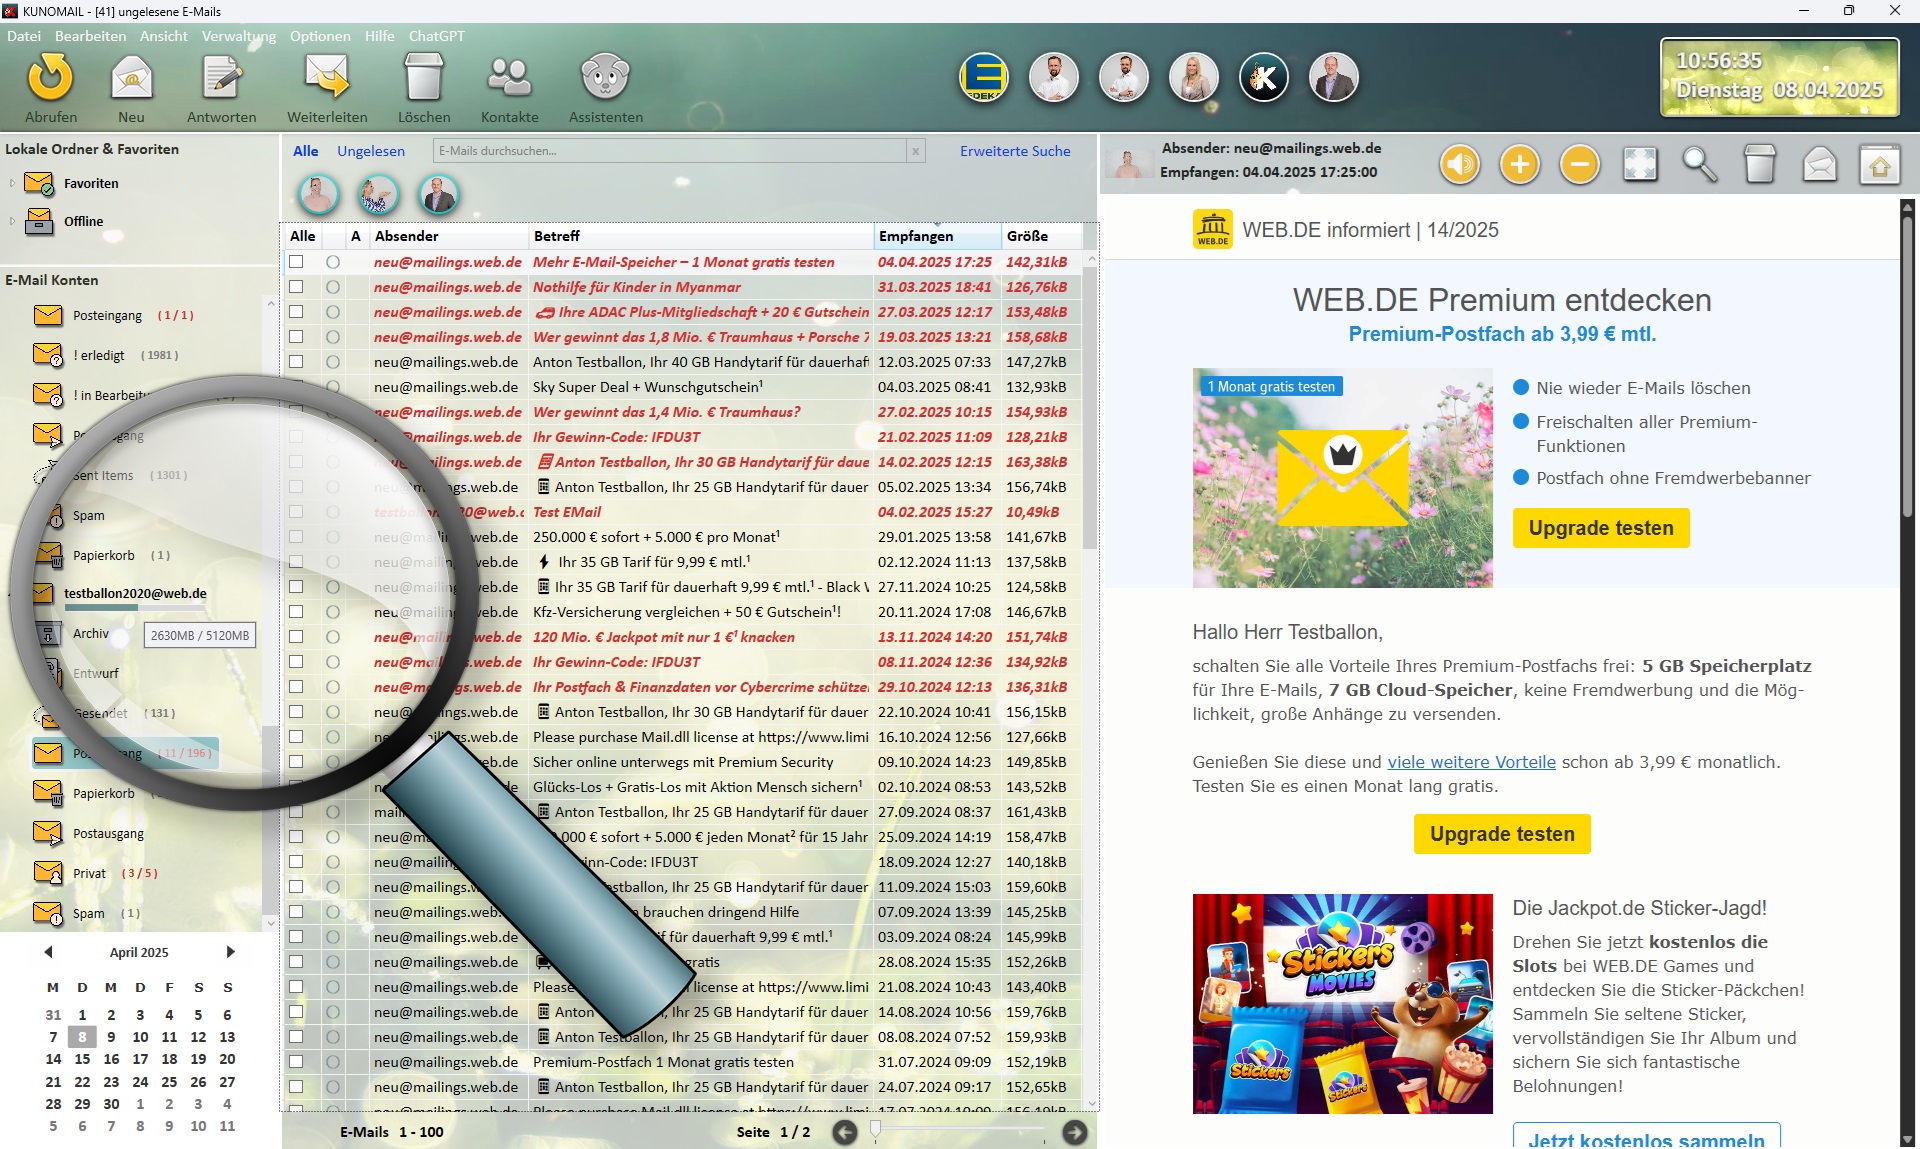1920x1149 pixels.
Task: Select the blonde woman account avatar
Action: point(1194,78)
